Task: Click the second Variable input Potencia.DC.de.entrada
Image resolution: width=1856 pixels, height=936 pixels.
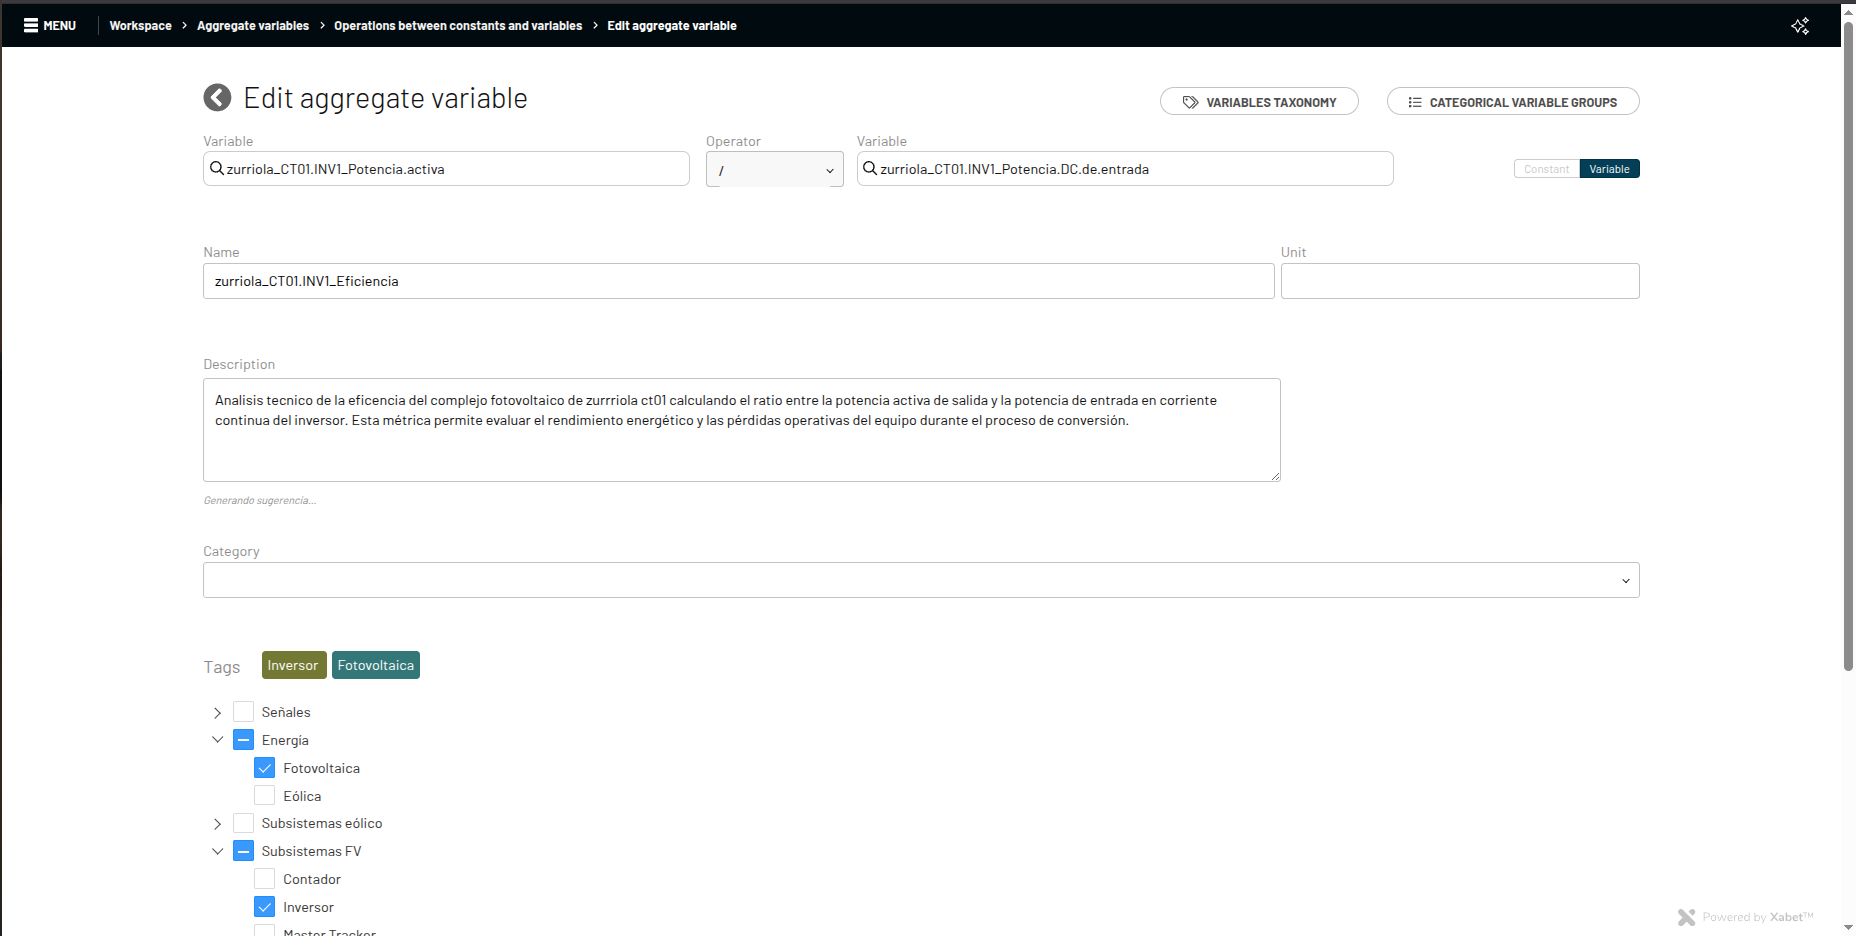Action: [1125, 169]
